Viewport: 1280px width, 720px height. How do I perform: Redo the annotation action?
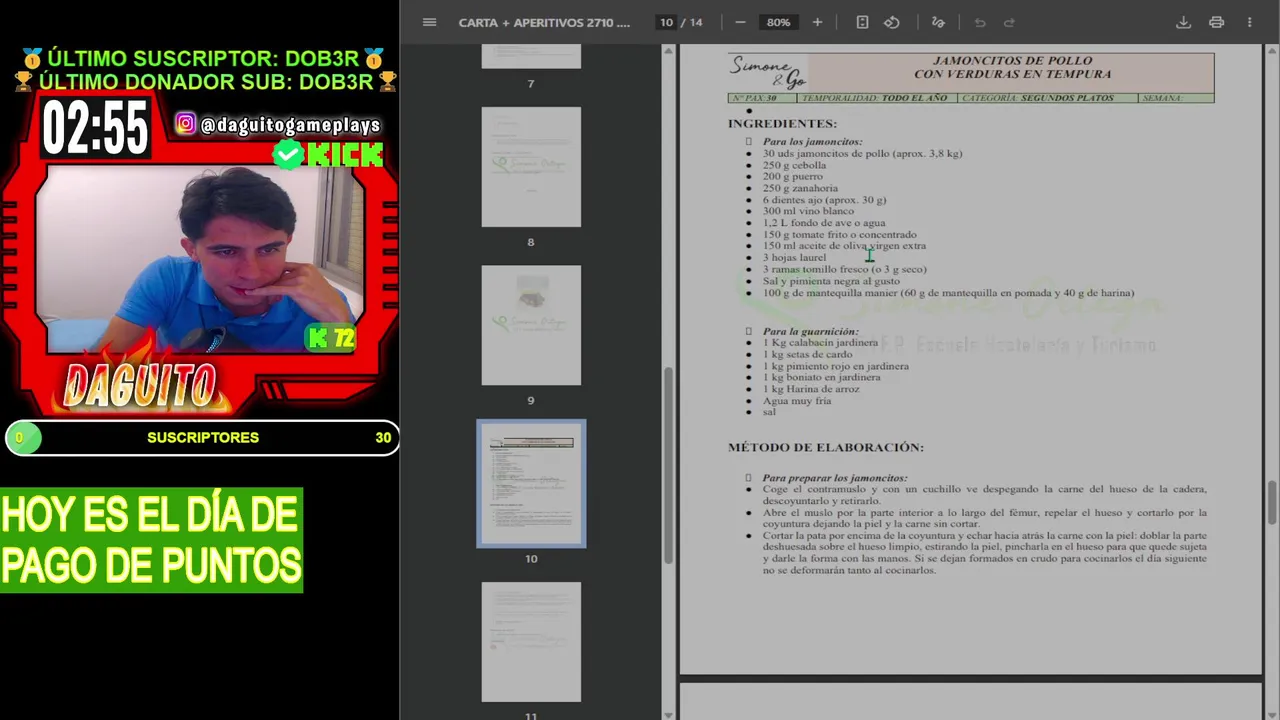1009,22
